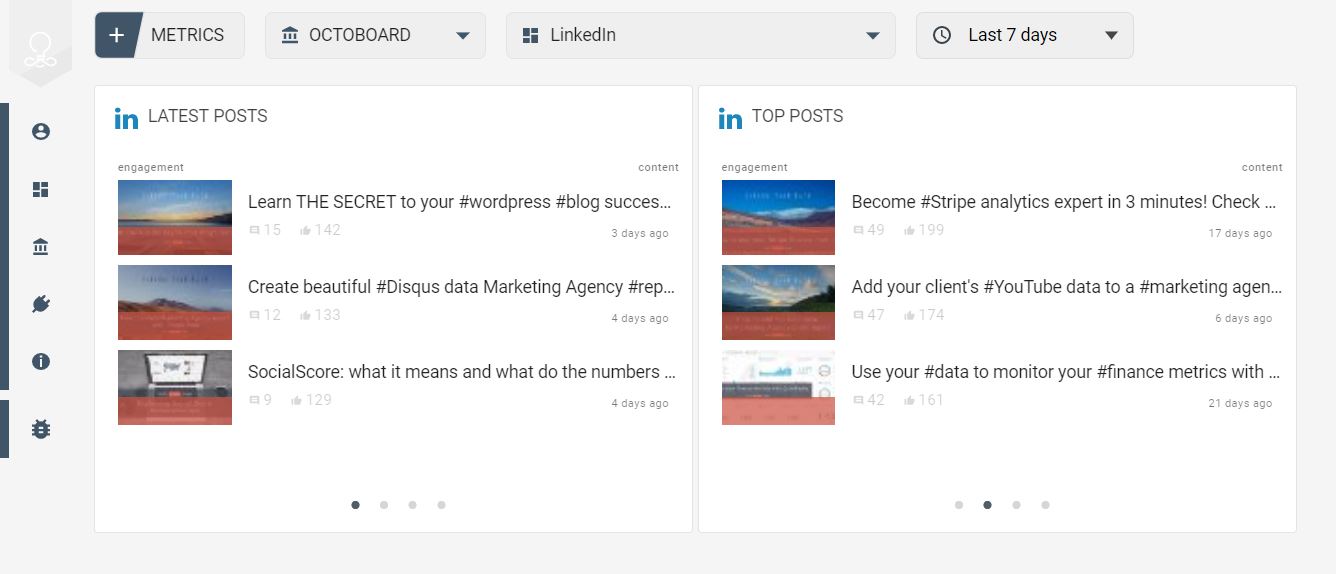
Task: Click the bank icon in OCTOBOARD selector
Action: pyautogui.click(x=290, y=35)
